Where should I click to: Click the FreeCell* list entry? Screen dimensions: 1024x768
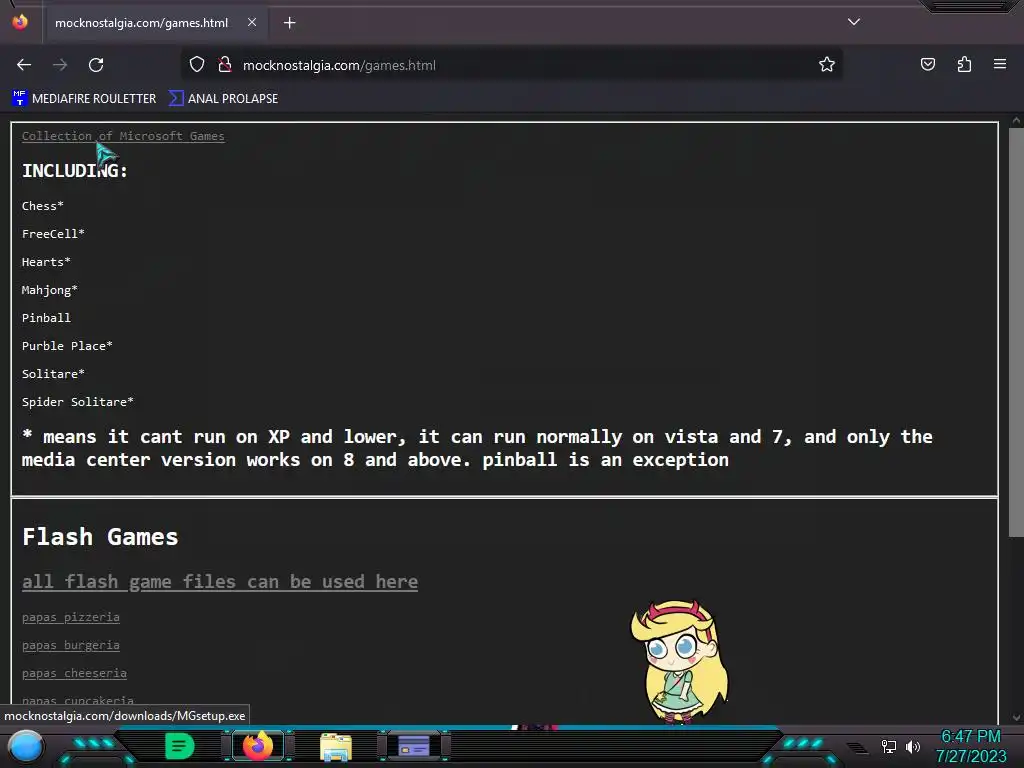coord(53,234)
